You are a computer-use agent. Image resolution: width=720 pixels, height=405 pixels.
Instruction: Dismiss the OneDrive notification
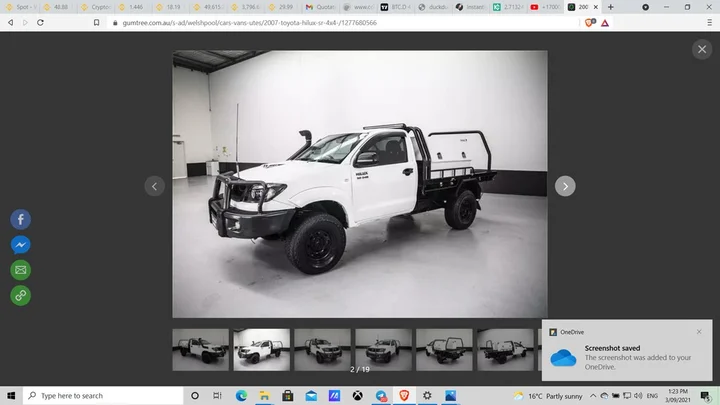click(699, 331)
